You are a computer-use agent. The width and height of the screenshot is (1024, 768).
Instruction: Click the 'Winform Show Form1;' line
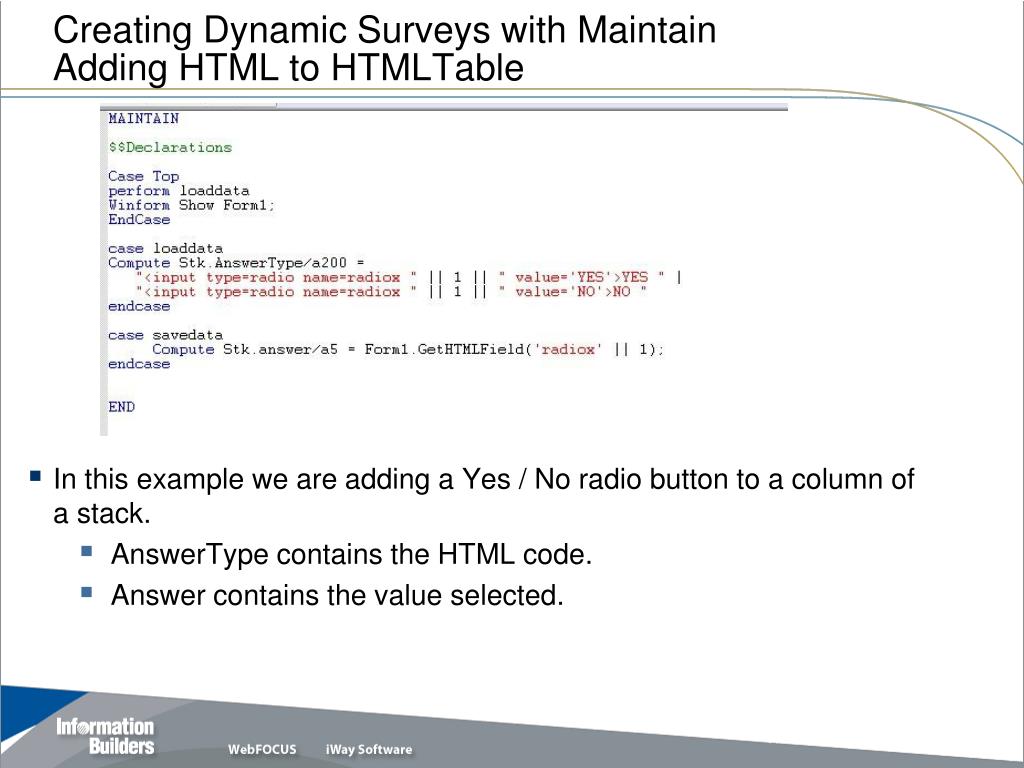point(192,205)
